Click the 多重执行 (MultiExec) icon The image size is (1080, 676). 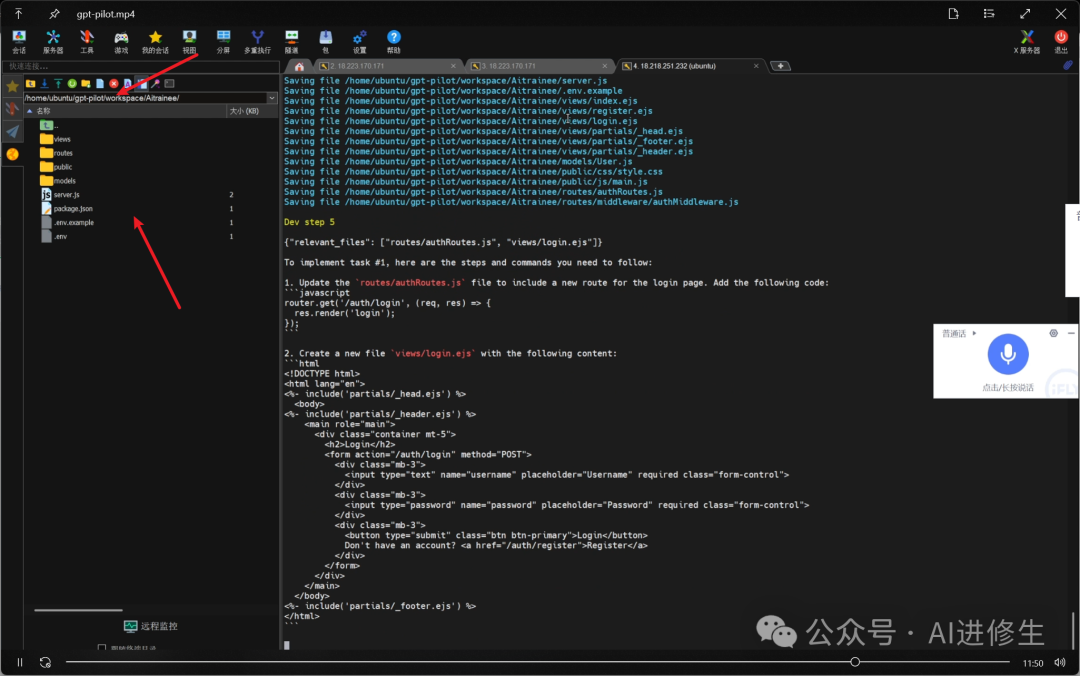(258, 42)
